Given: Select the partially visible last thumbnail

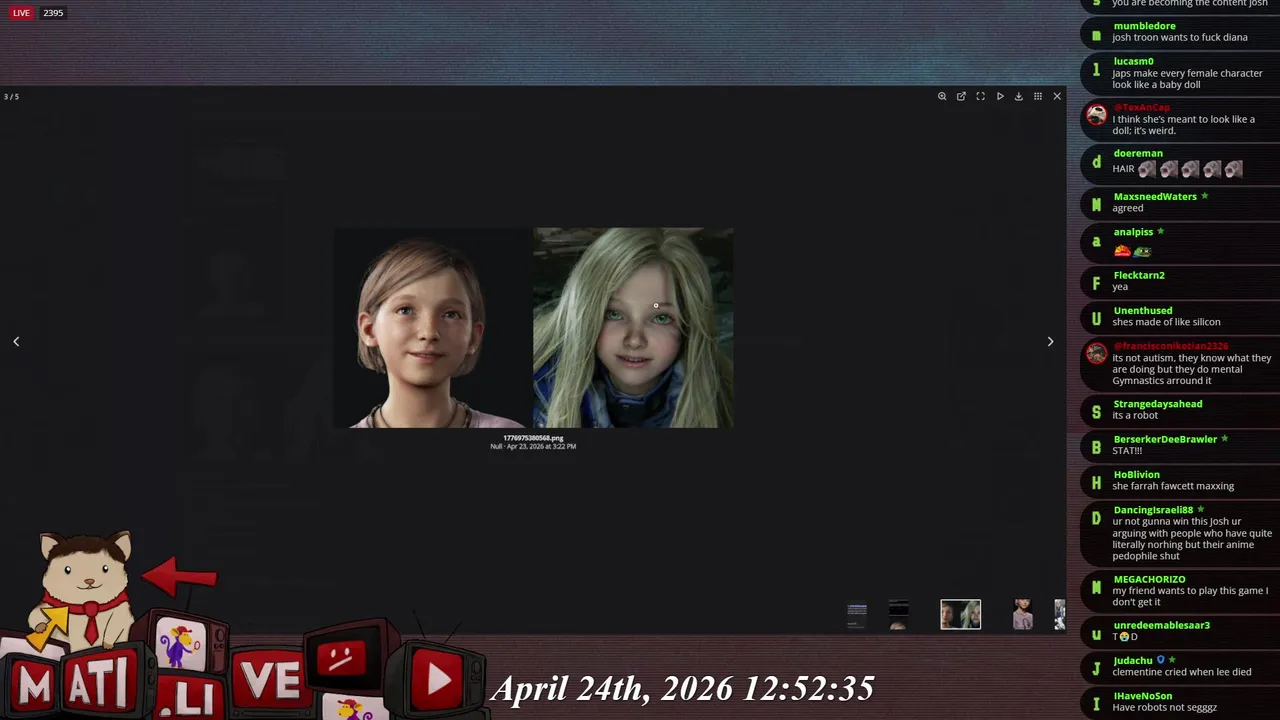Looking at the screenshot, I should 1060,614.
